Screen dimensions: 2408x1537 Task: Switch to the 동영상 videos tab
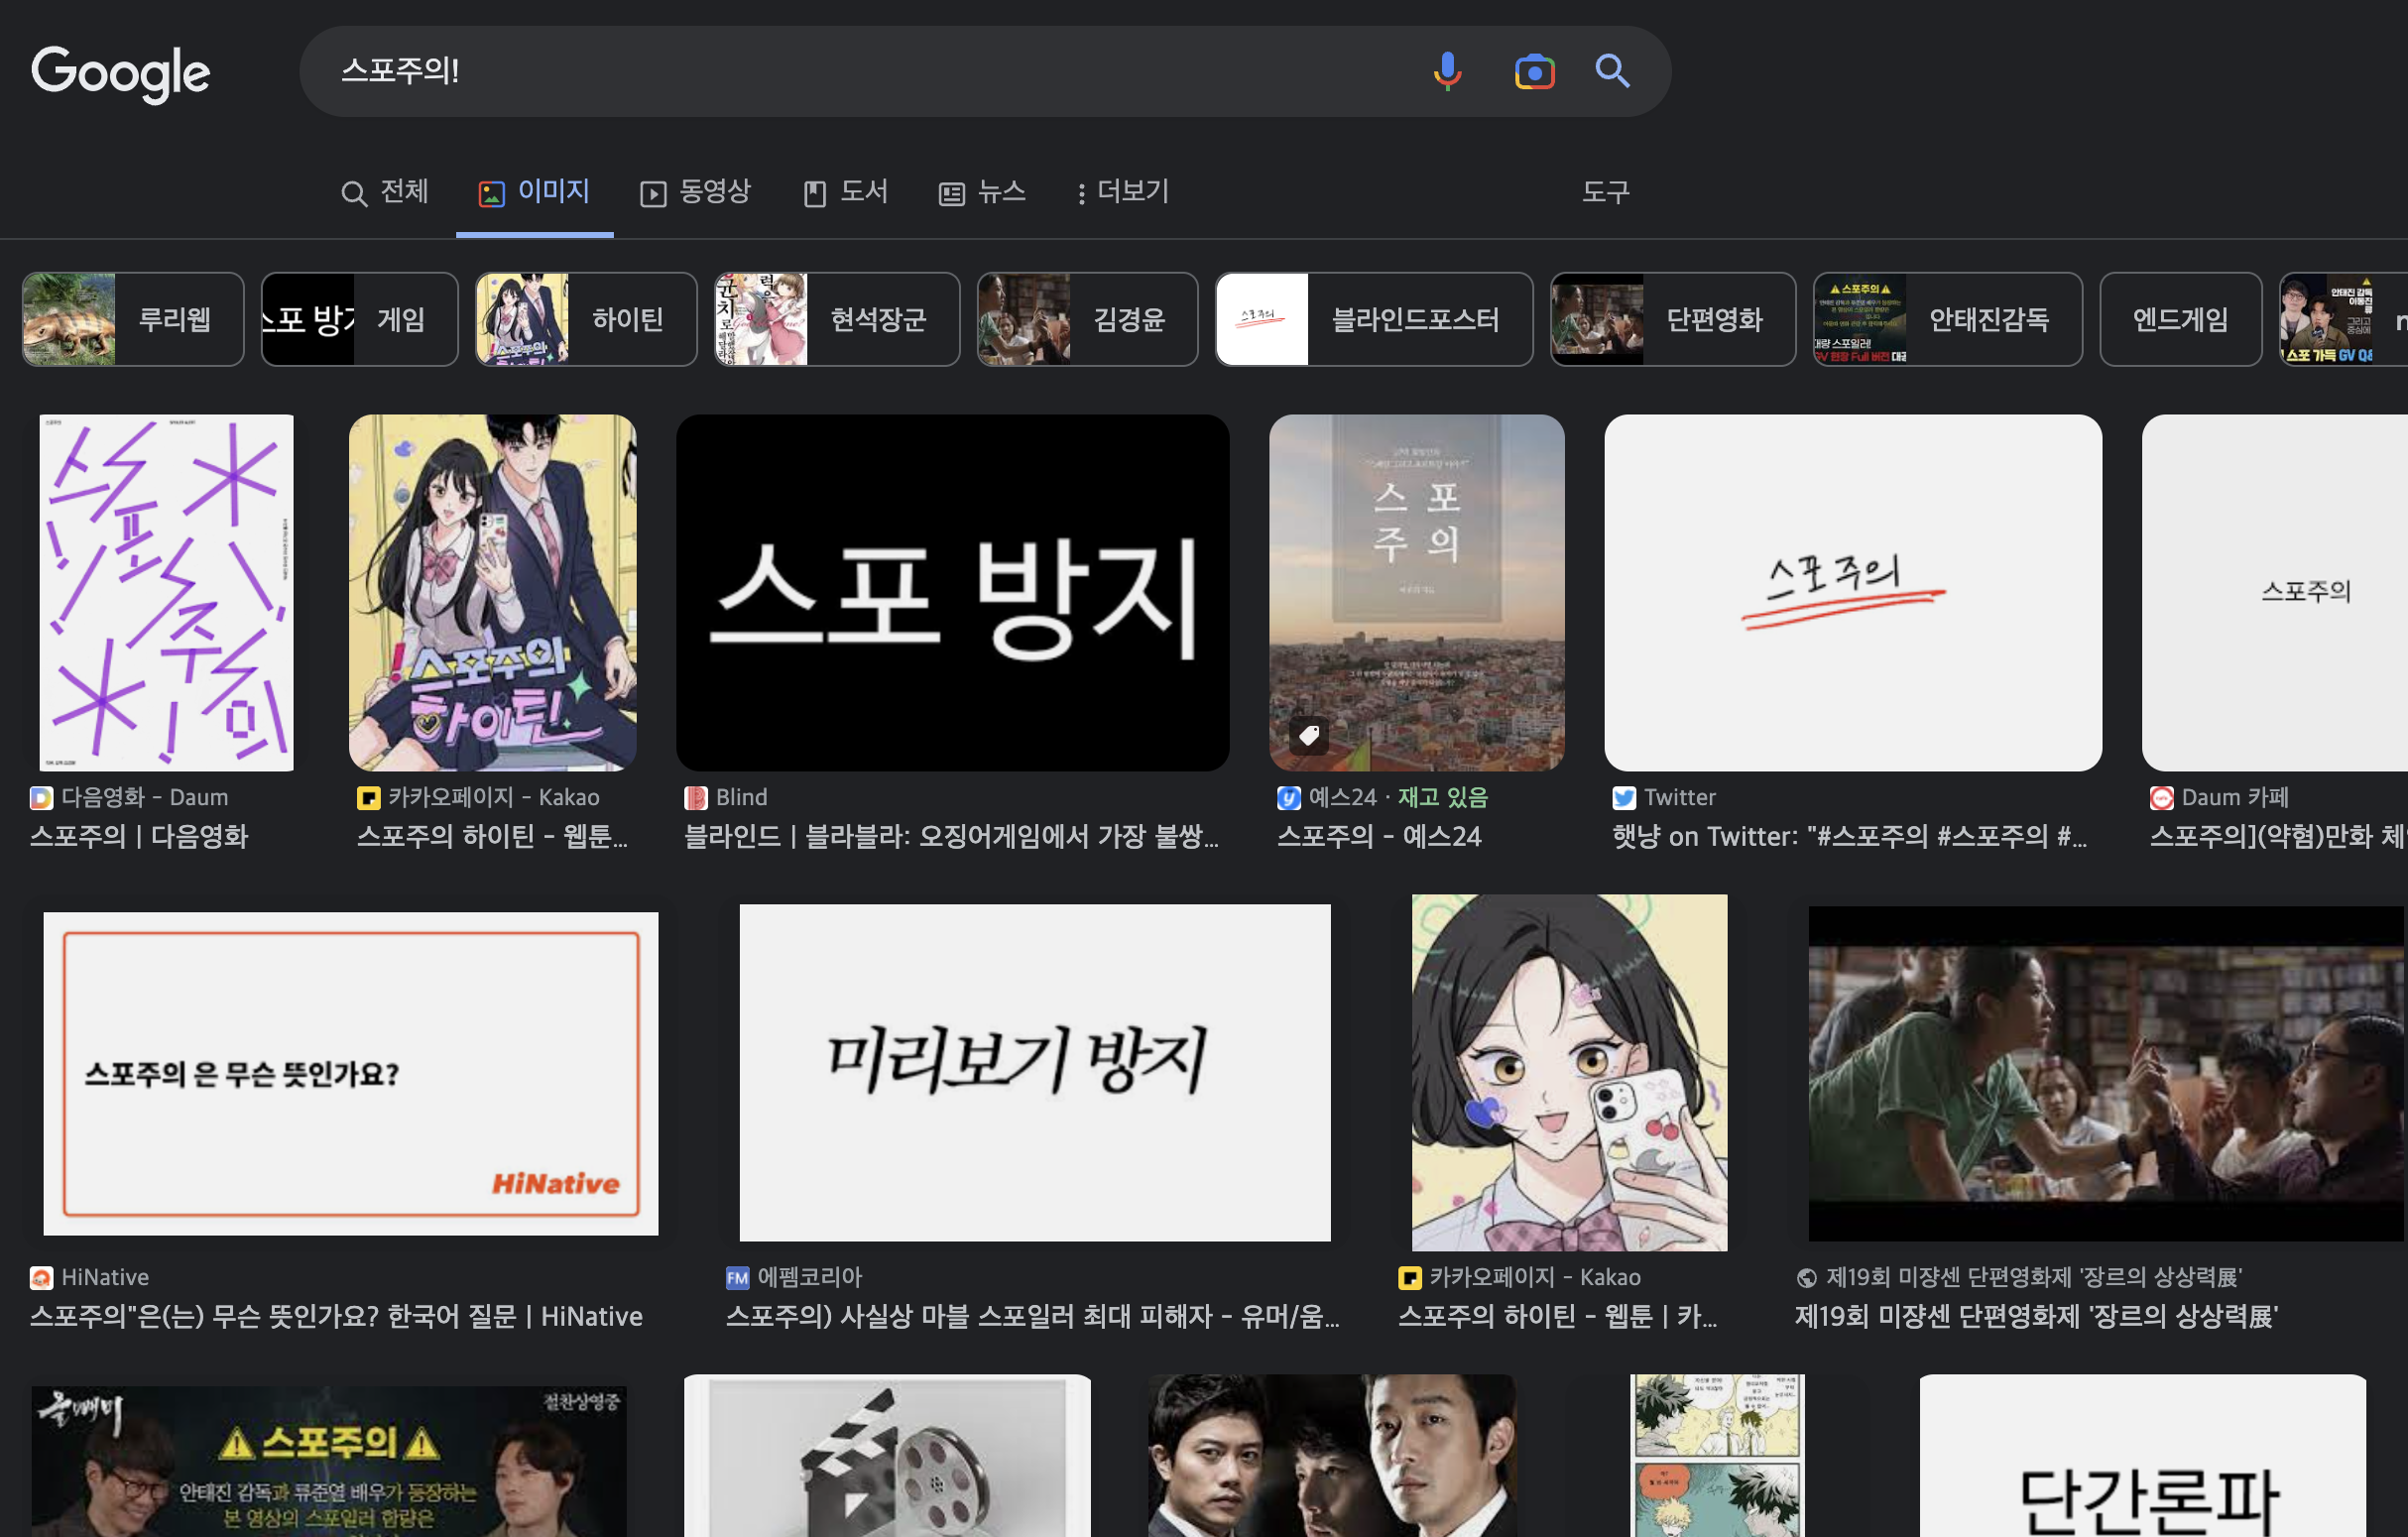click(695, 192)
